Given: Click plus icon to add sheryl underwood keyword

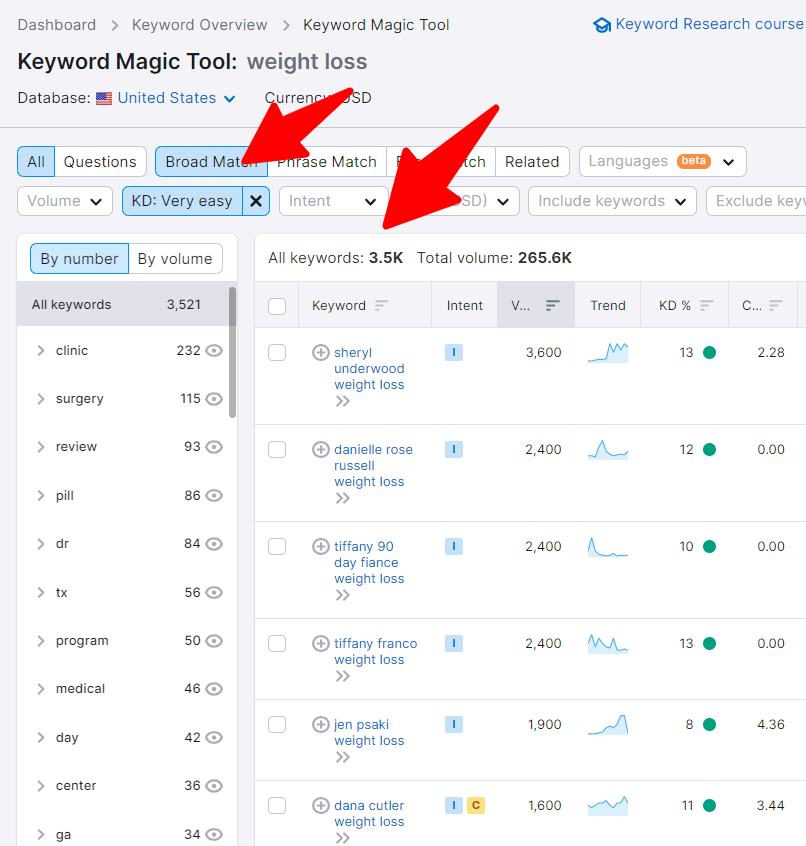Looking at the screenshot, I should tap(321, 352).
